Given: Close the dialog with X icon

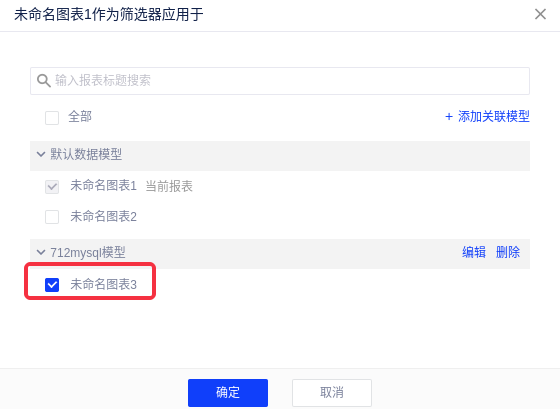Looking at the screenshot, I should click(540, 14).
